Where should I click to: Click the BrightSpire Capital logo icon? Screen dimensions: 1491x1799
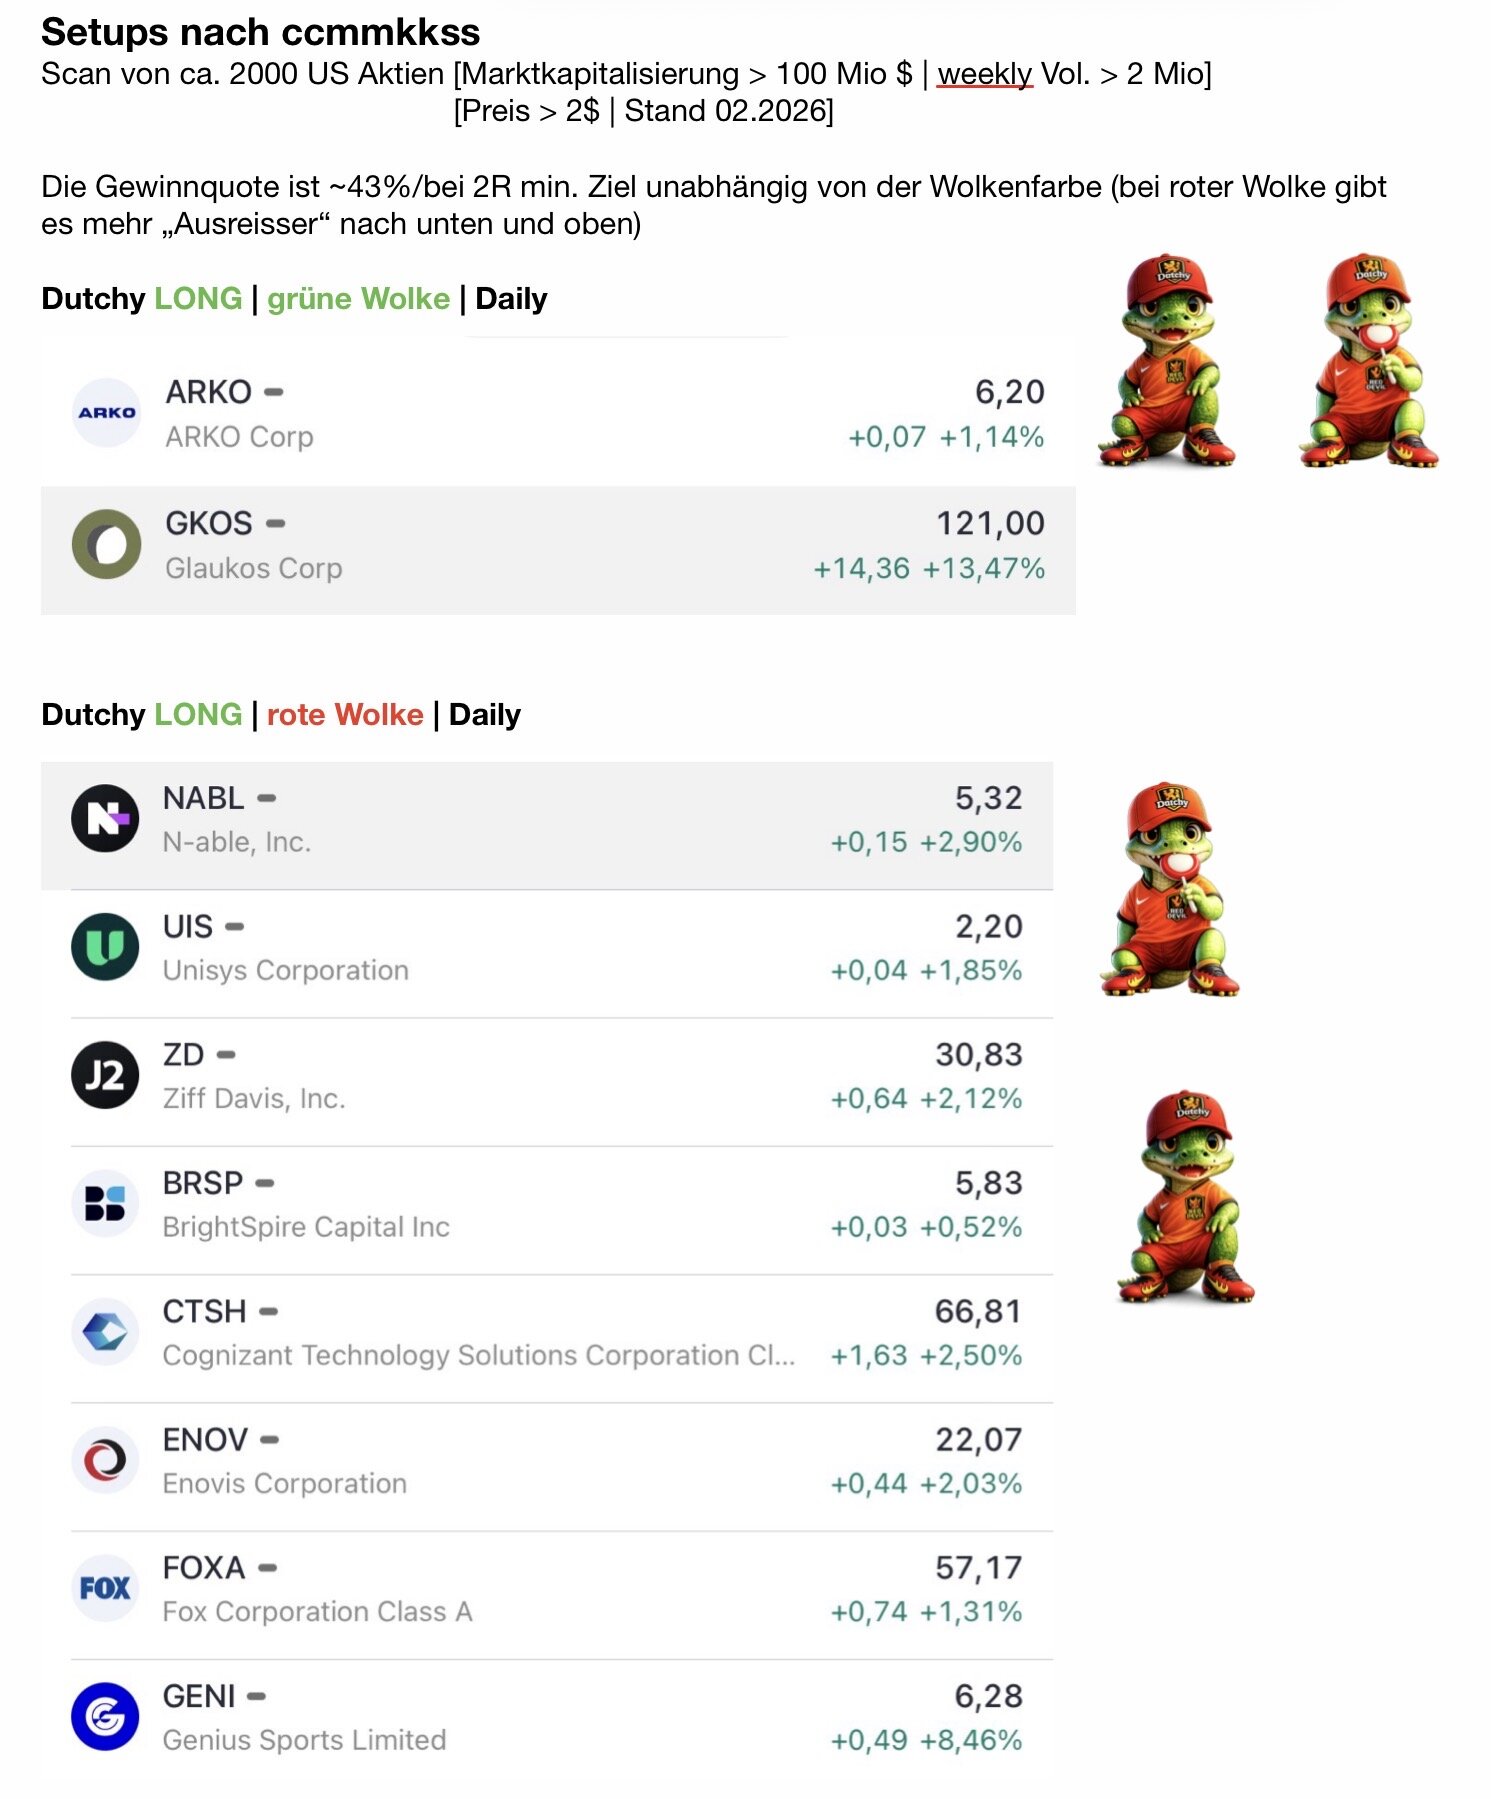point(105,1203)
